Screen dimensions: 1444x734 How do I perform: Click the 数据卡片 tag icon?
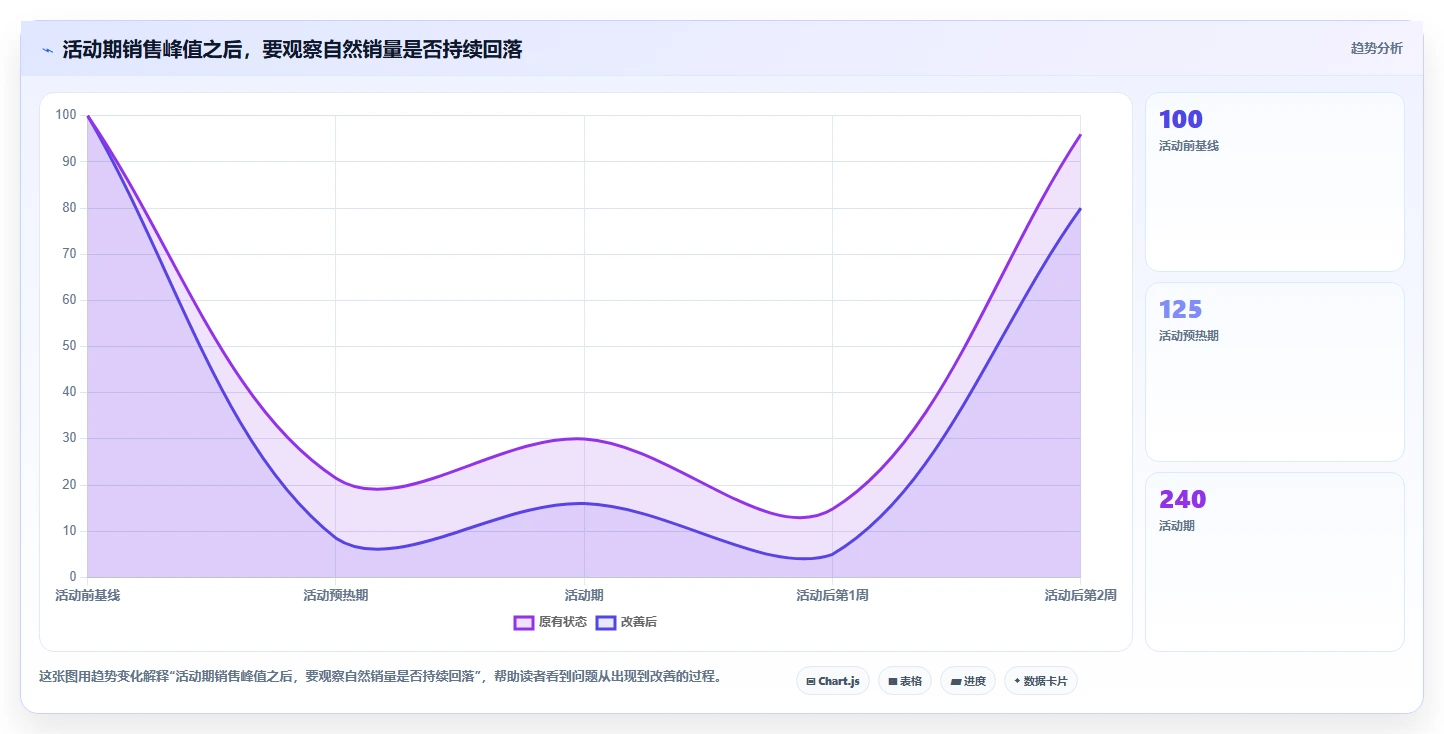pos(1017,681)
